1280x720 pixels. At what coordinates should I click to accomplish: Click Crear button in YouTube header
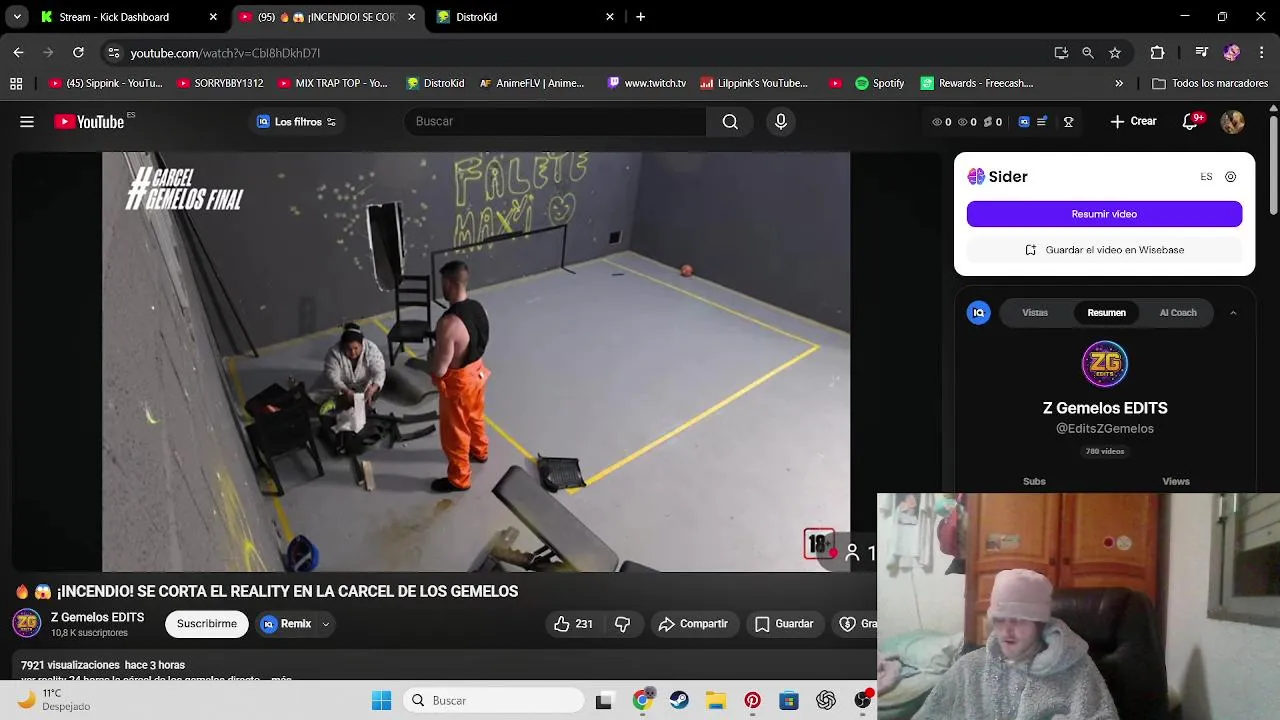click(x=1133, y=122)
